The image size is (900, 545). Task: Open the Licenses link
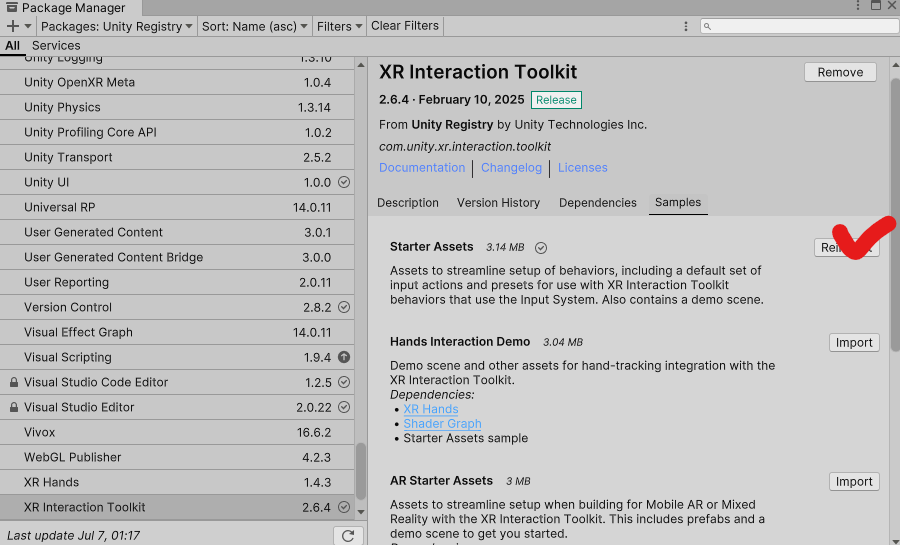point(583,168)
